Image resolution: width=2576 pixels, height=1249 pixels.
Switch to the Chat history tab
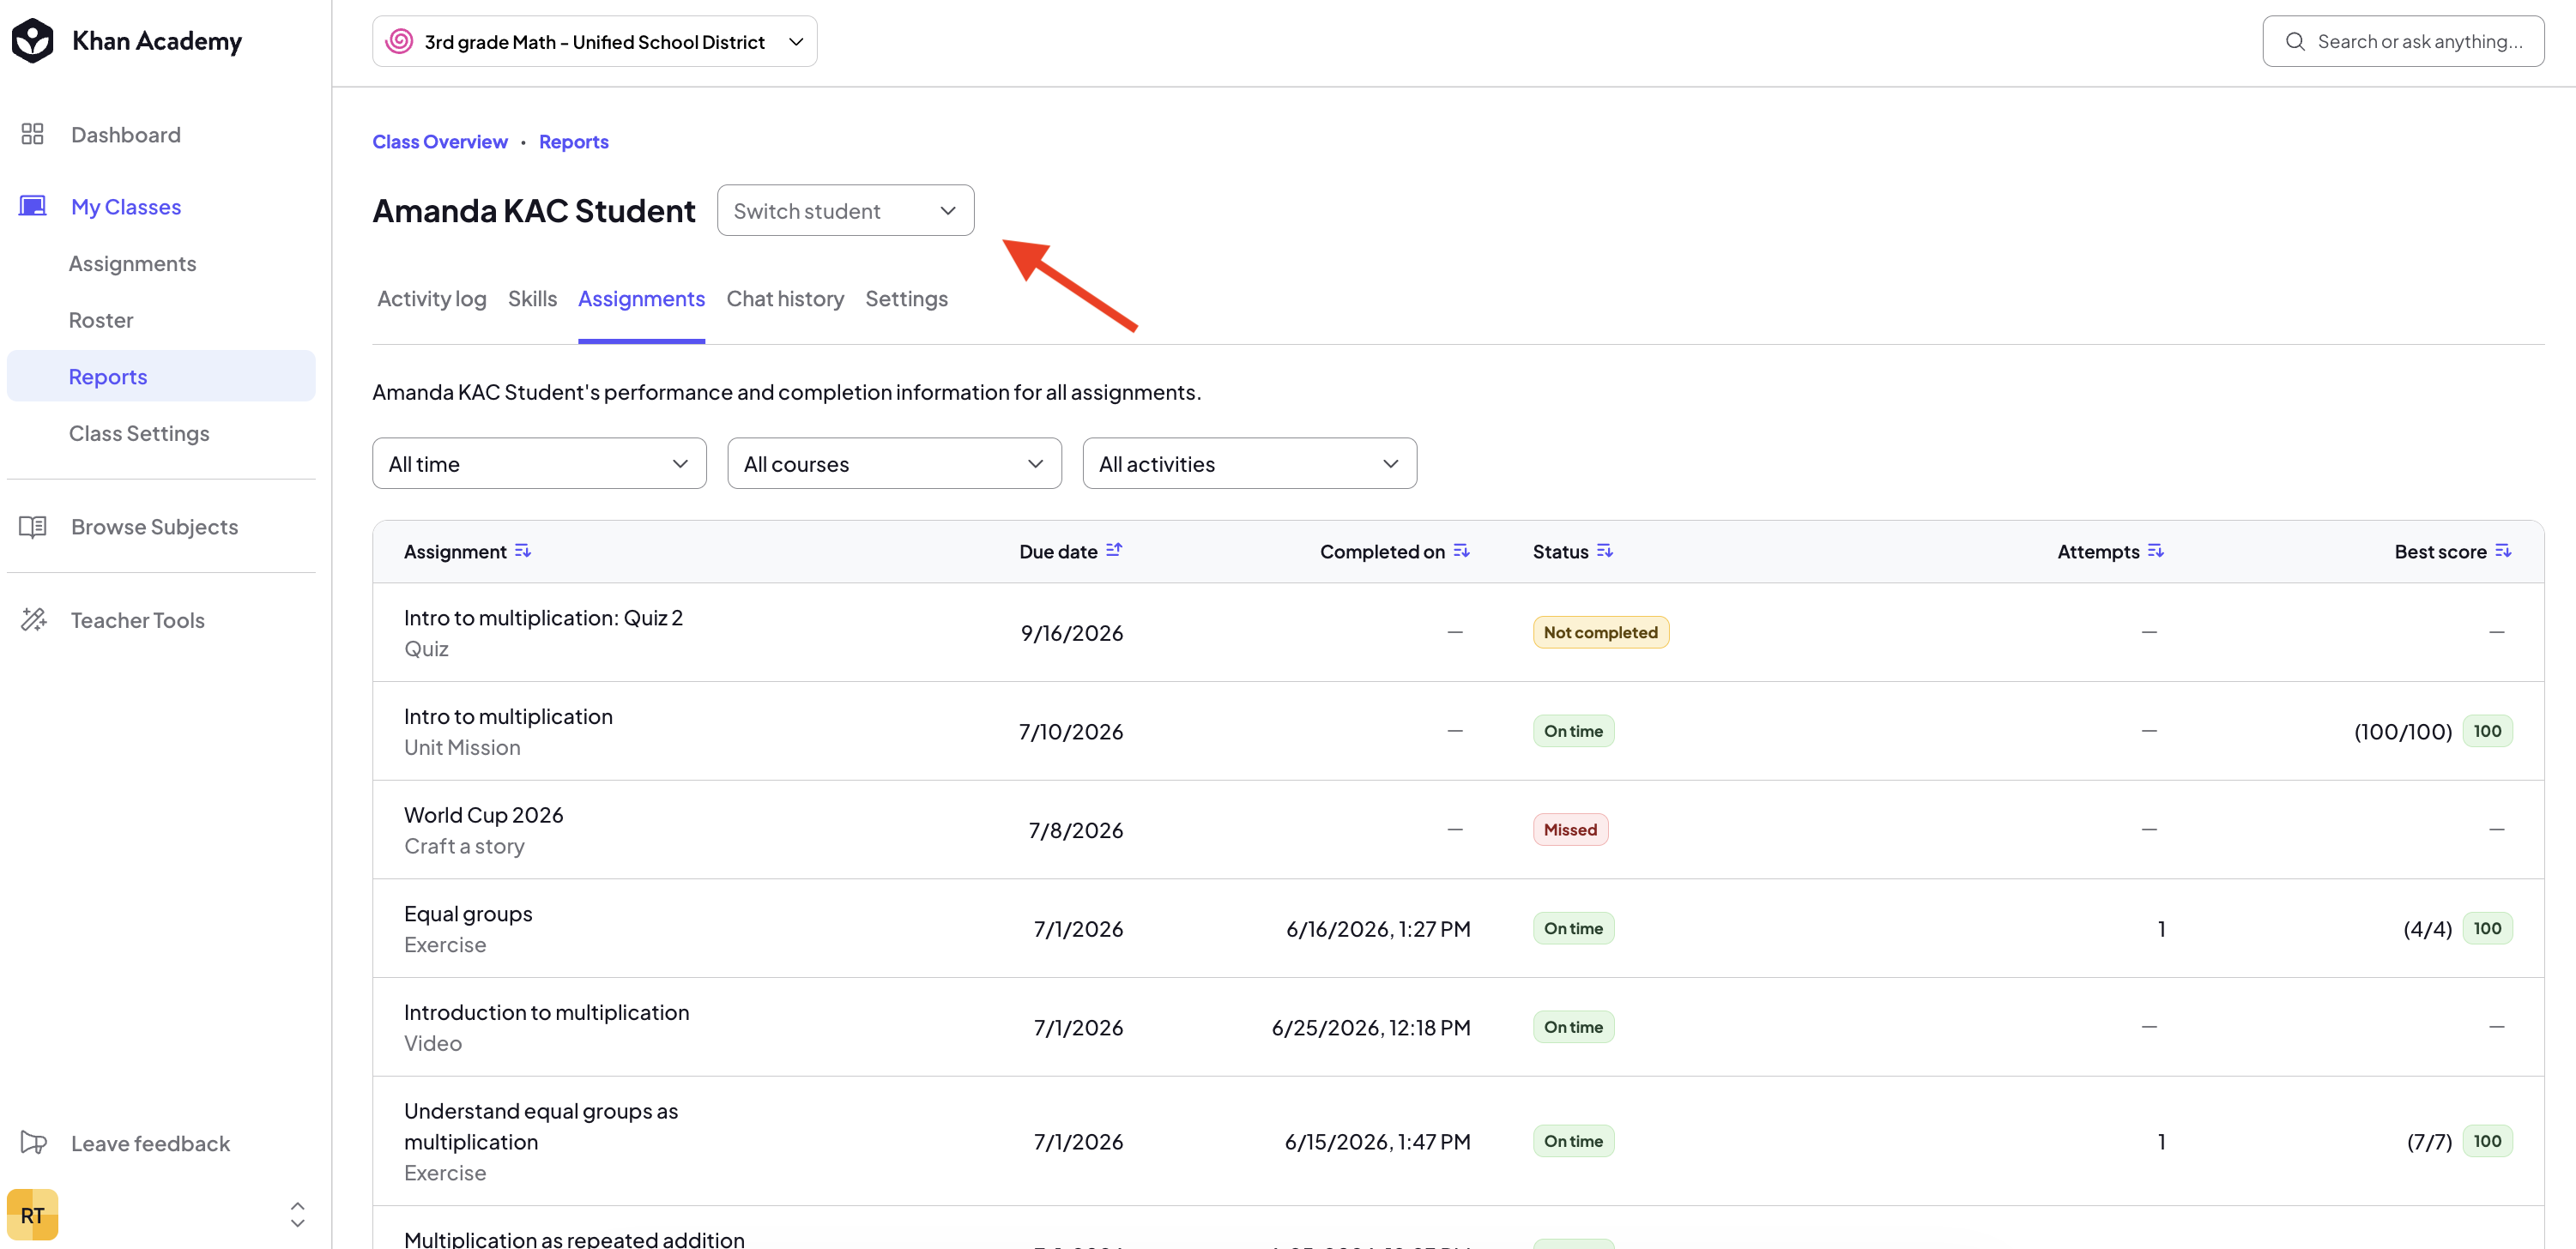pyautogui.click(x=785, y=298)
